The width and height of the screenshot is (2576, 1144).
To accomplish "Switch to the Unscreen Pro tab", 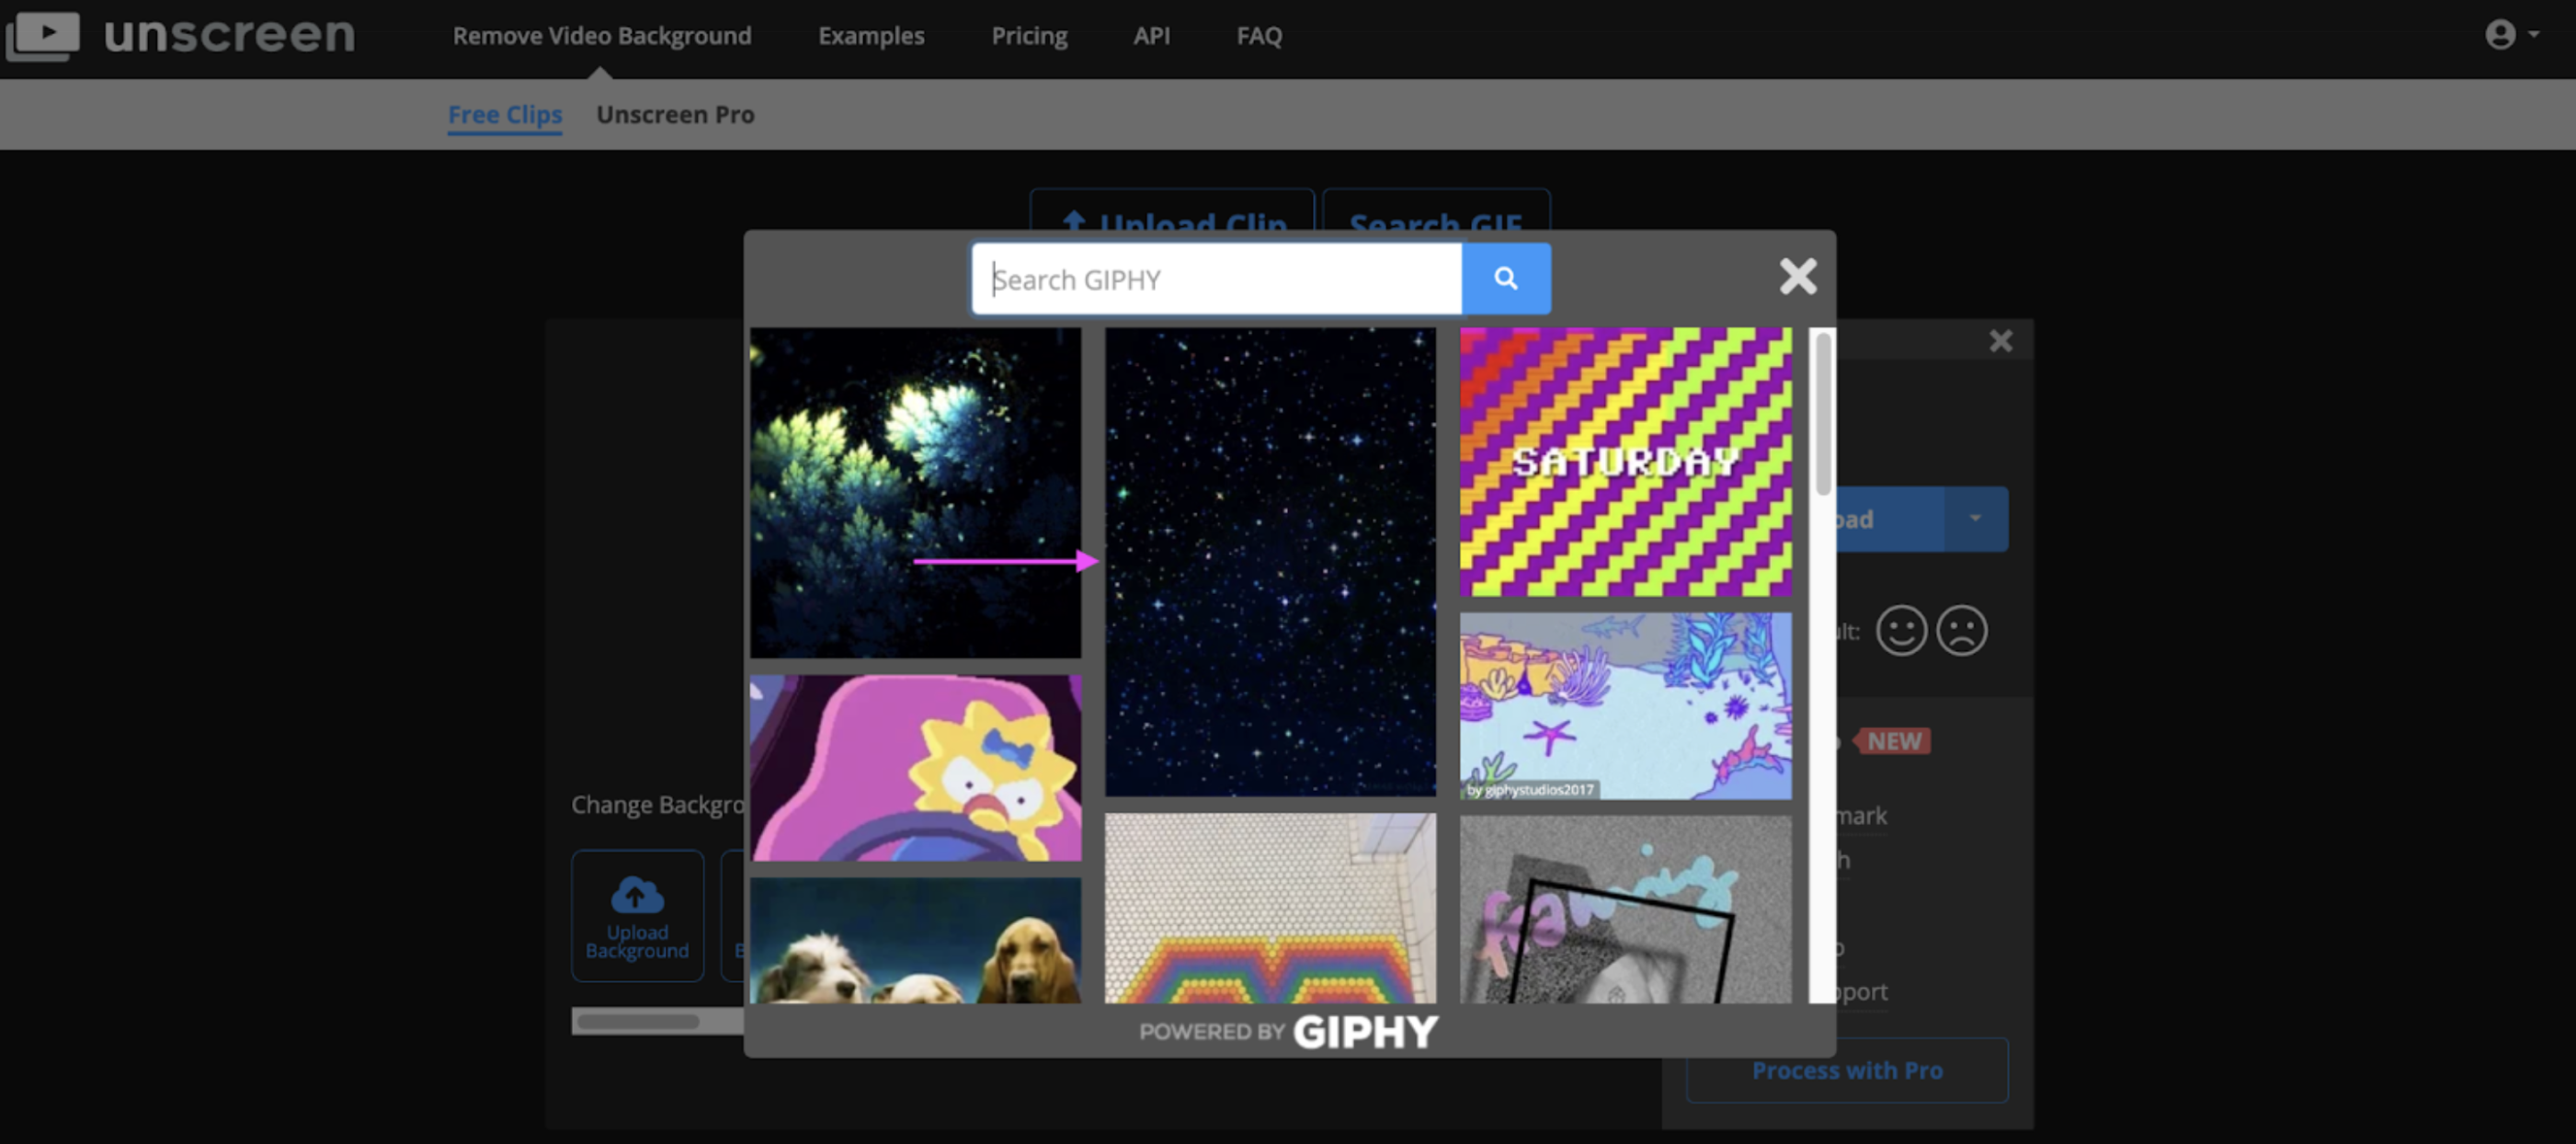I will tap(675, 115).
